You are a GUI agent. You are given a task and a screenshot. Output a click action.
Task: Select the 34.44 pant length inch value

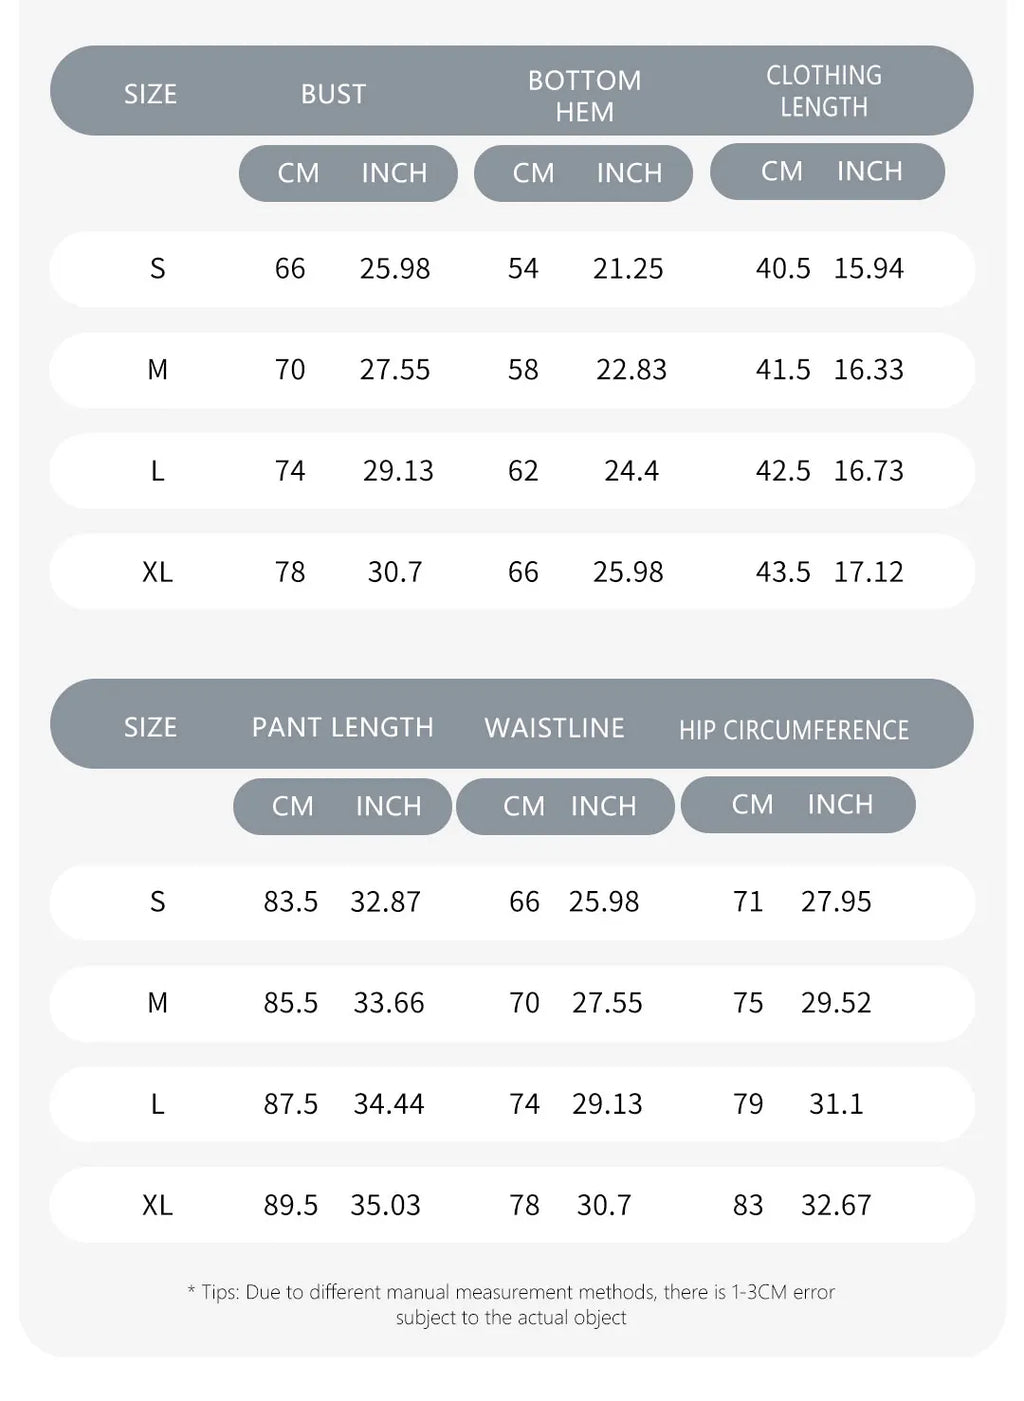[x=388, y=1104]
